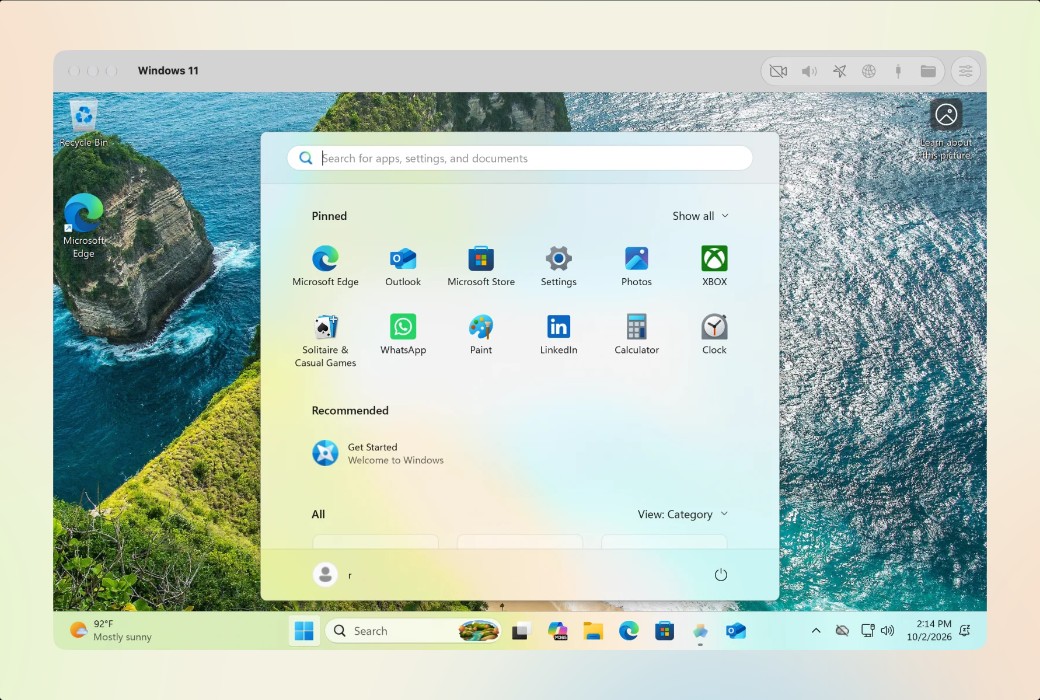
Task: Open the globe network icon in VM toolbar
Action: [868, 71]
